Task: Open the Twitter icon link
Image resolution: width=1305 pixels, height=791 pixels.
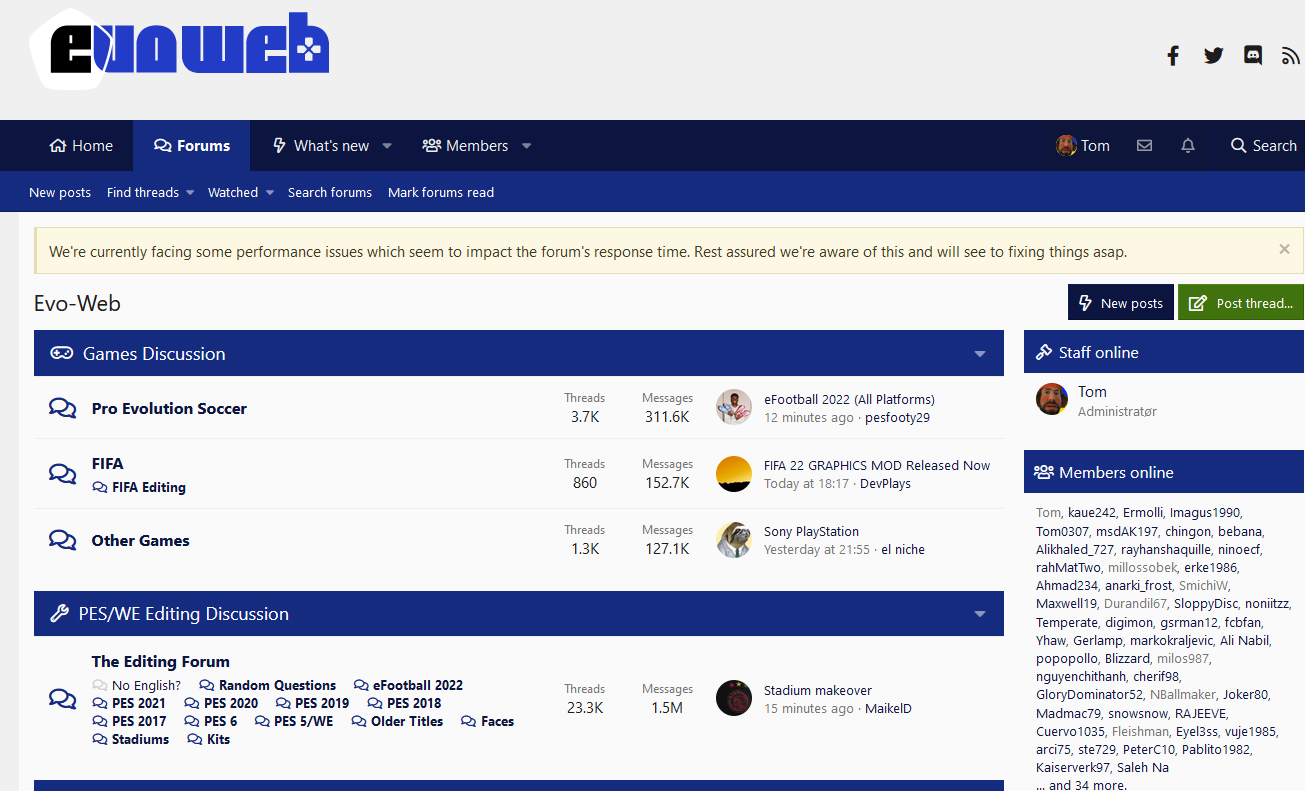Action: pos(1213,56)
